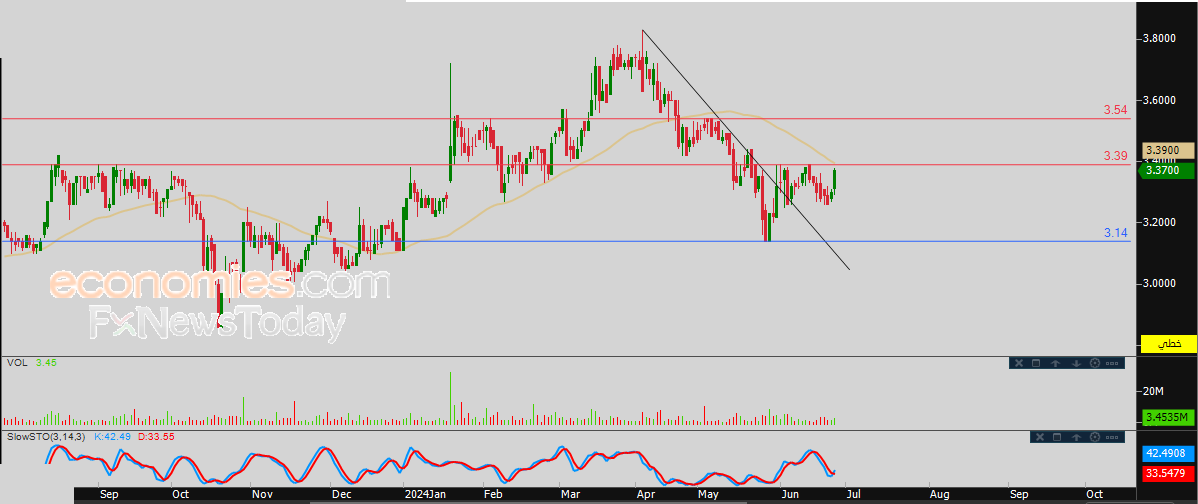This screenshot has height=504, width=1198.
Task: Maximize the VOL indicator panel
Action: (1036, 363)
